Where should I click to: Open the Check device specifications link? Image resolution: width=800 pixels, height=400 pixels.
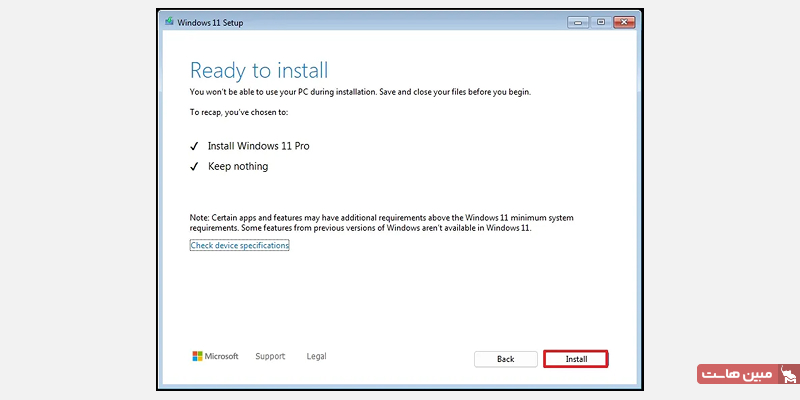tap(240, 245)
